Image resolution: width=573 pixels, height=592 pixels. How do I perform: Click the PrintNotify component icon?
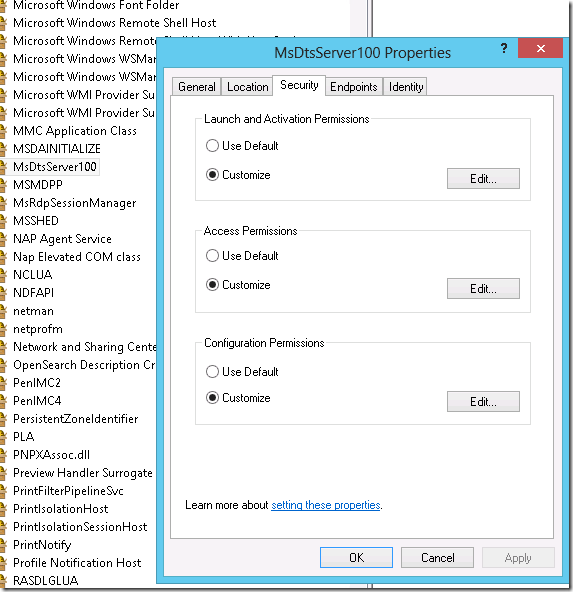pos(3,545)
